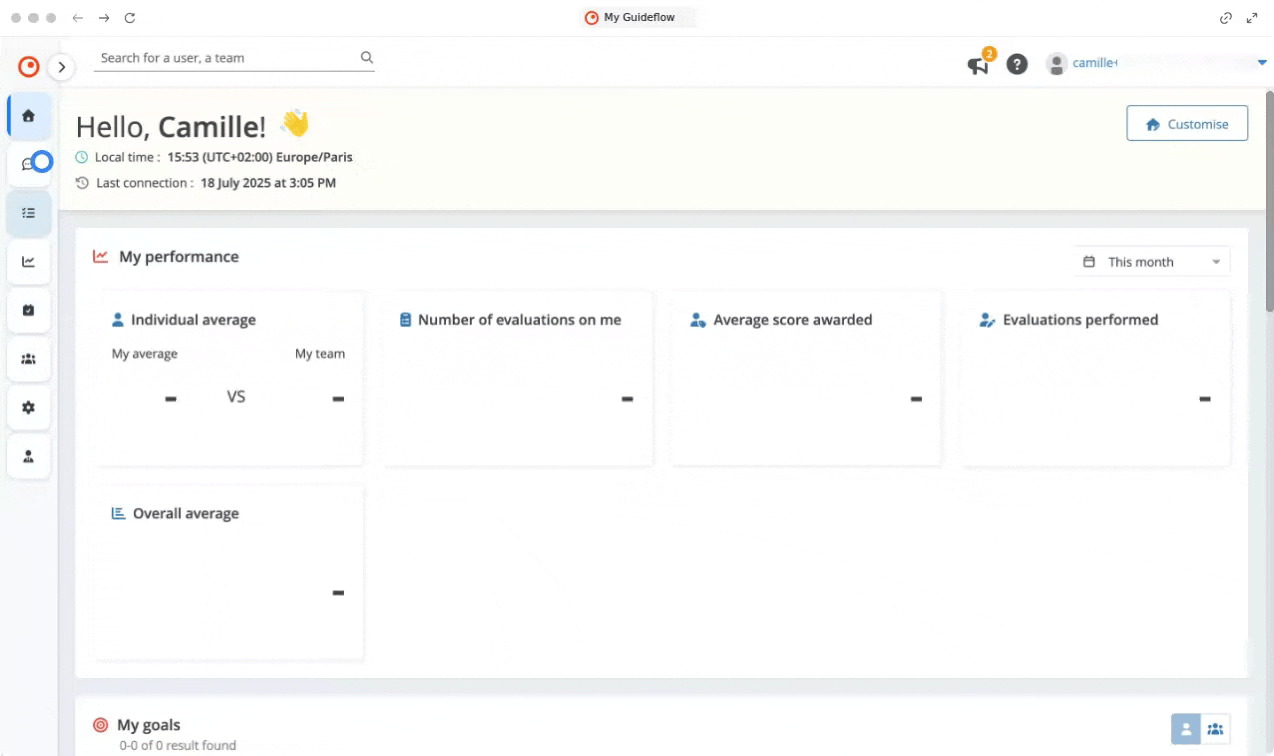Expand the sidebar with the chevron arrow
This screenshot has height=756, width=1274.
click(62, 67)
